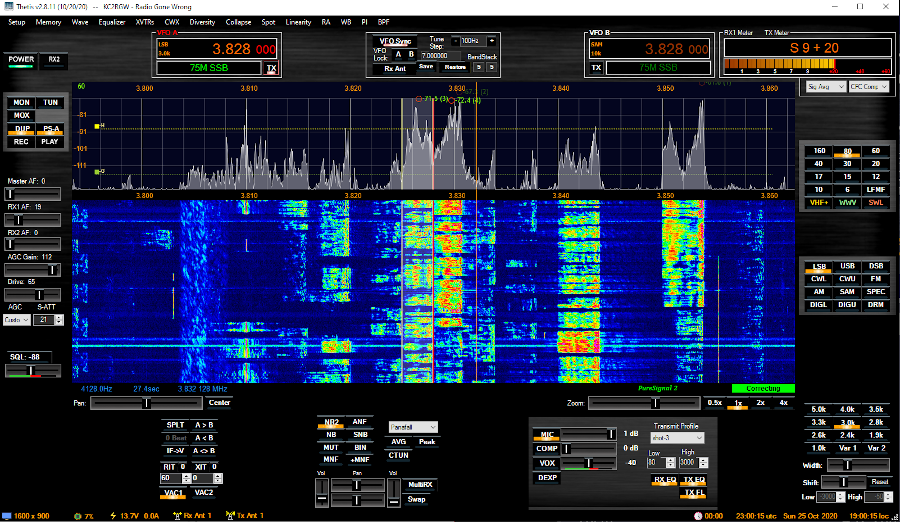
Task: Open the Linearity menu
Action: tap(298, 22)
